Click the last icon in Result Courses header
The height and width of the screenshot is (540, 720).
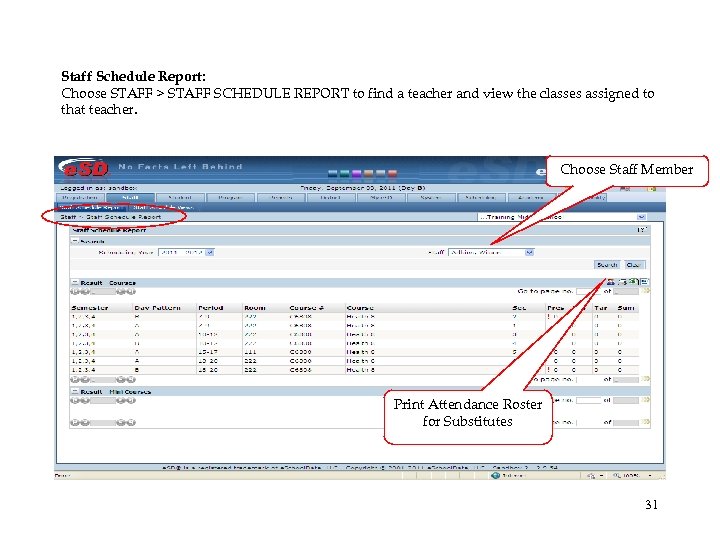(x=644, y=282)
